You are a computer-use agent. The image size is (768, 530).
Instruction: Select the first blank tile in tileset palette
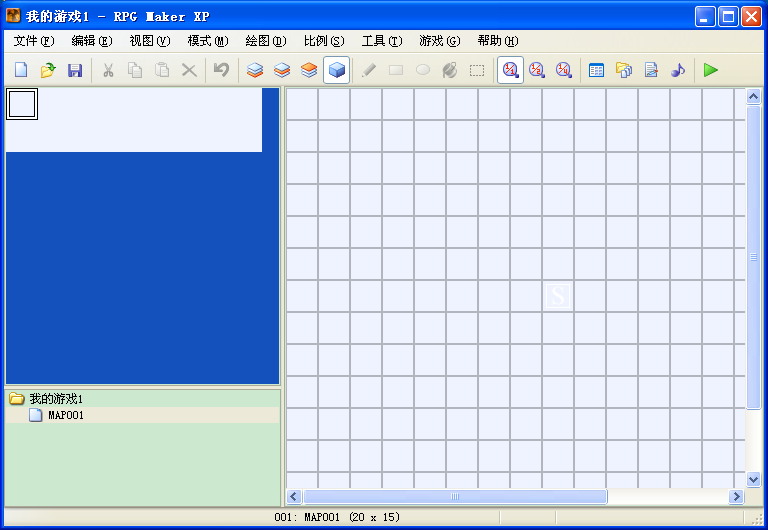22,104
